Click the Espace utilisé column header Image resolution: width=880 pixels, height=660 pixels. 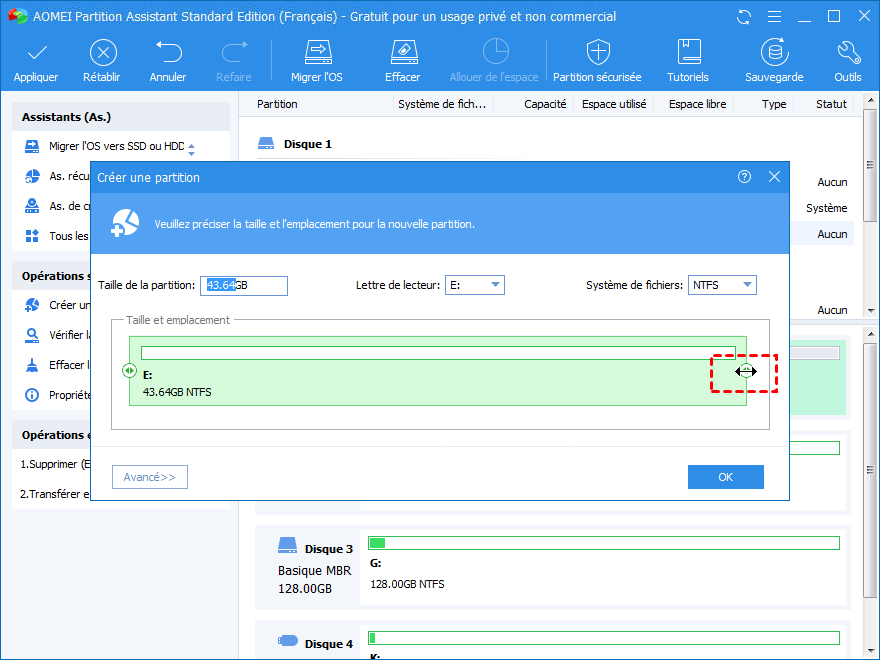pos(614,104)
